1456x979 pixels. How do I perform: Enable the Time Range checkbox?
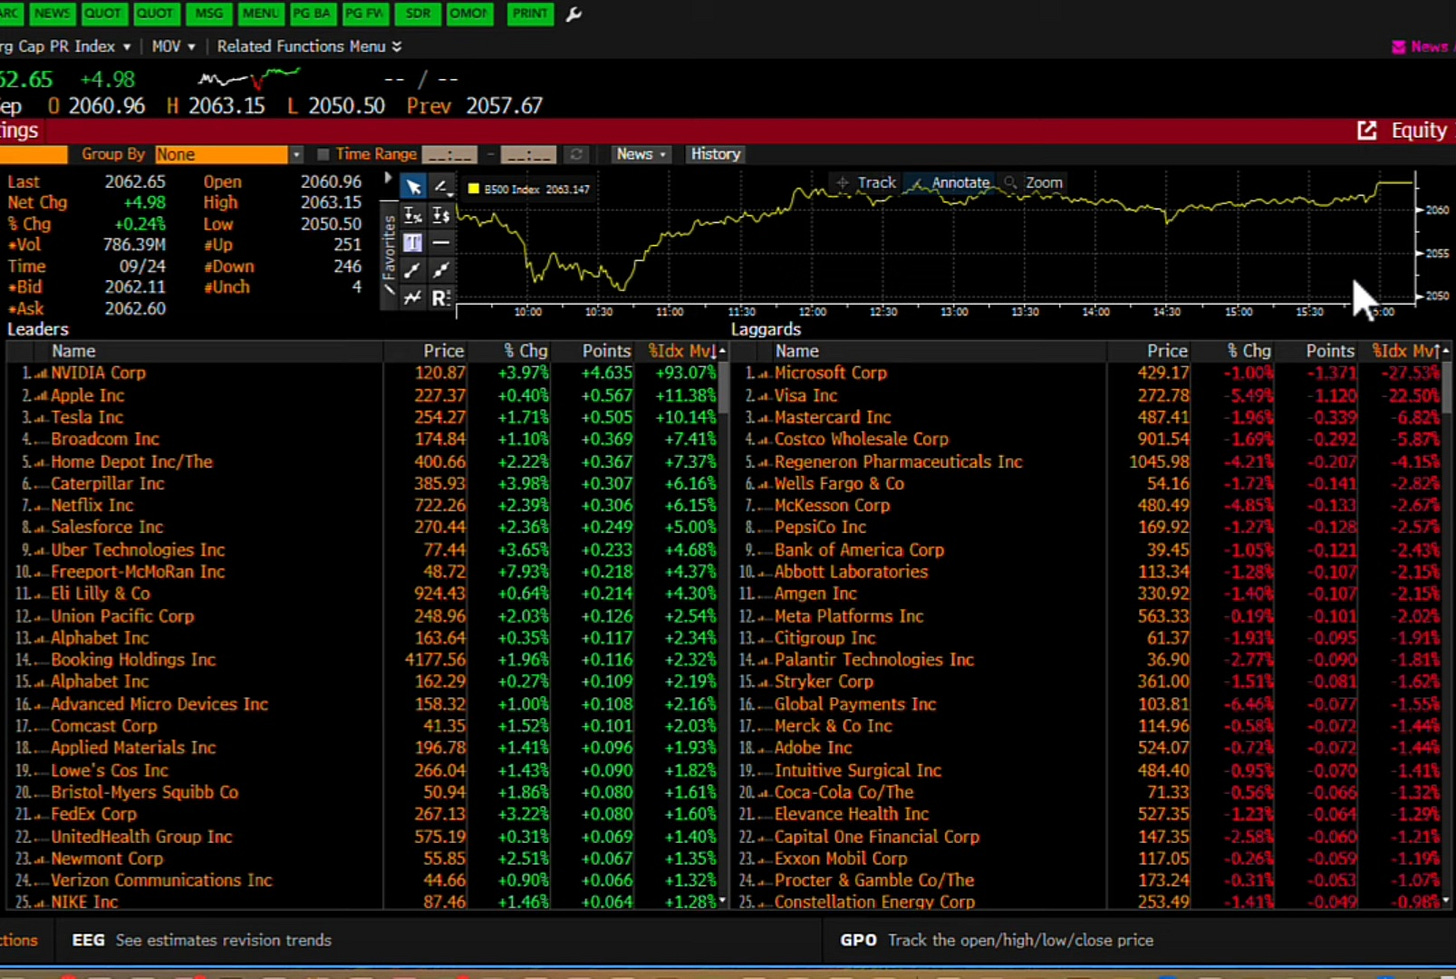323,154
